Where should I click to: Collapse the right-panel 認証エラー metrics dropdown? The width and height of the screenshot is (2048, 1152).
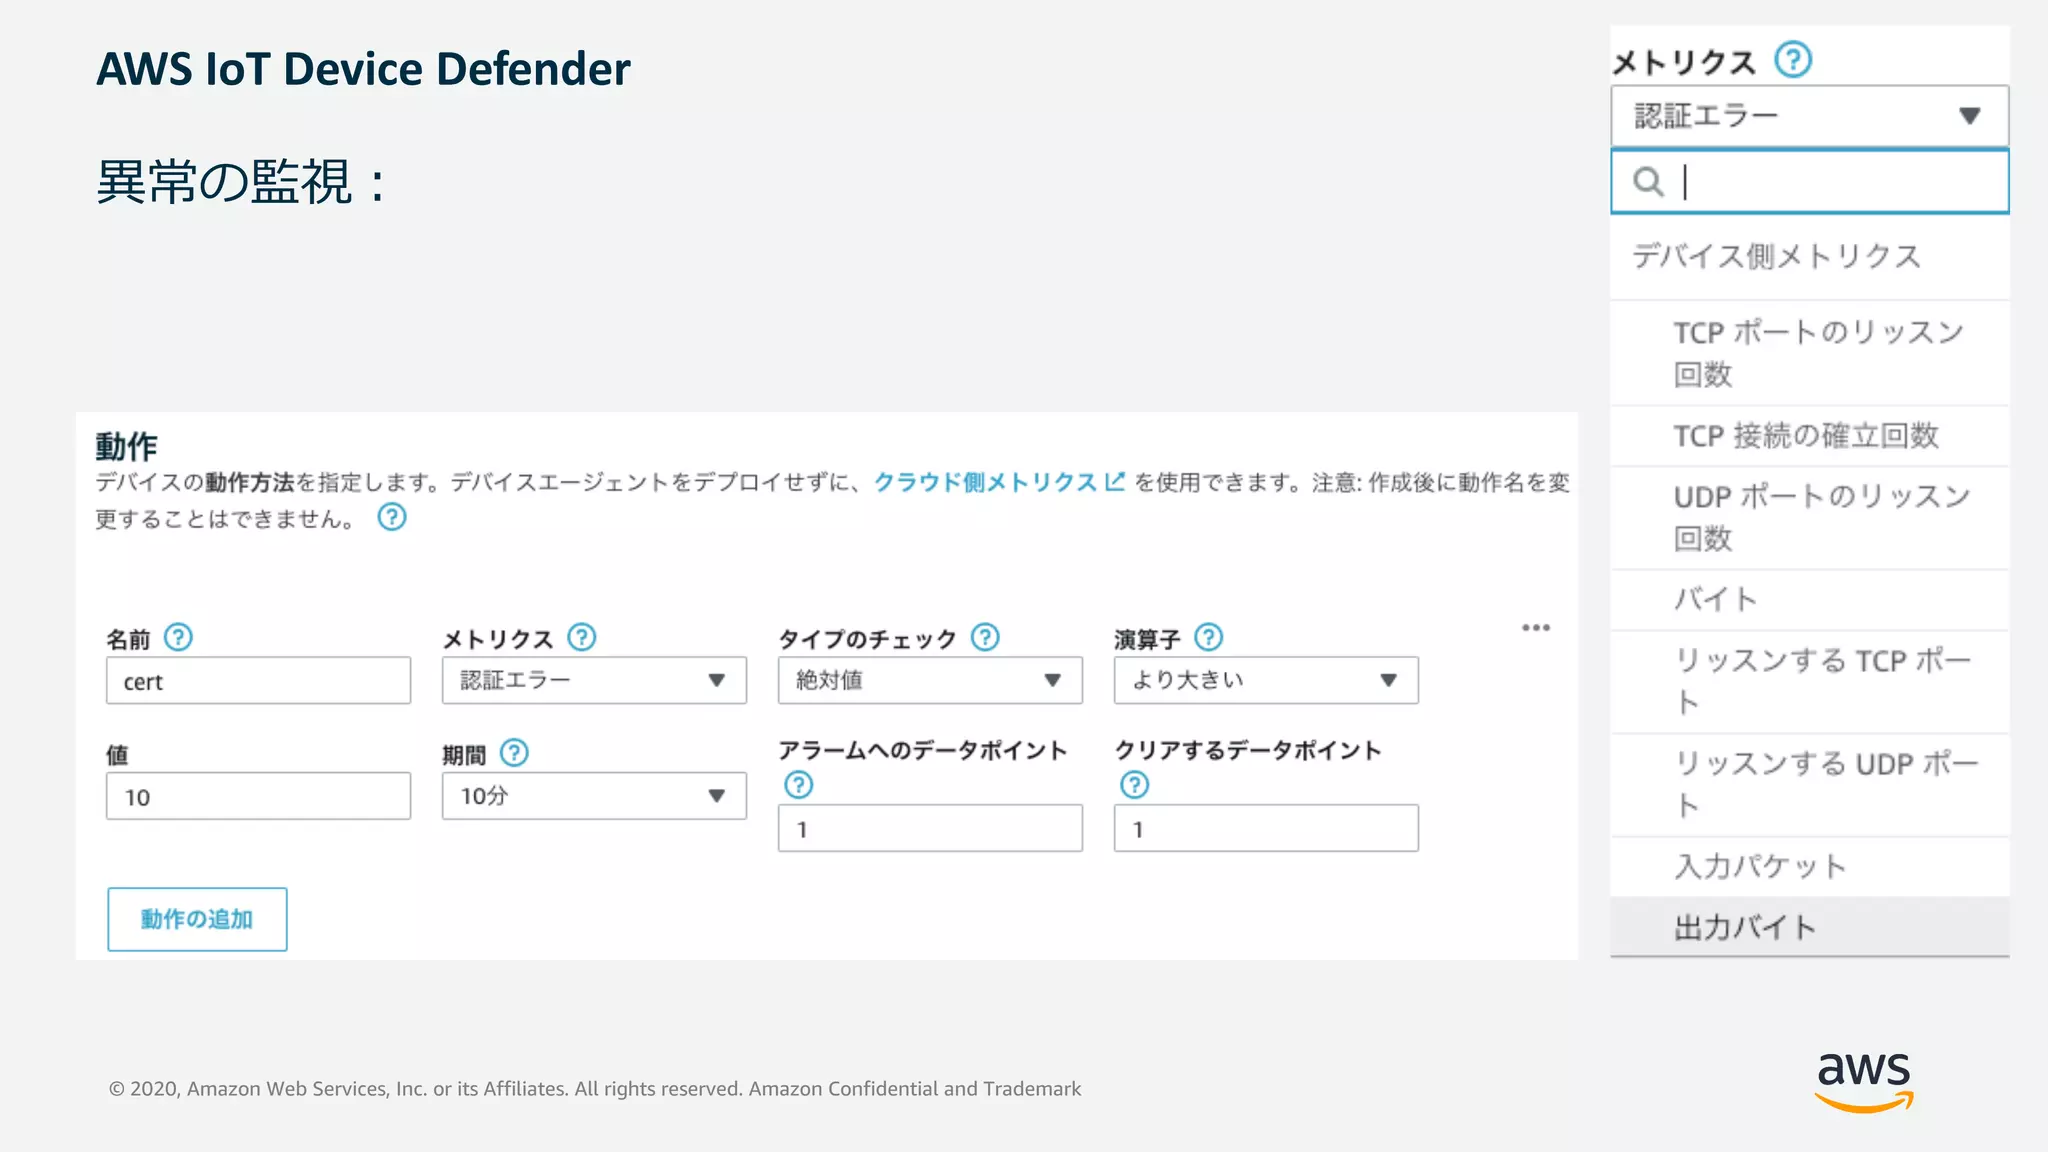coord(1810,116)
